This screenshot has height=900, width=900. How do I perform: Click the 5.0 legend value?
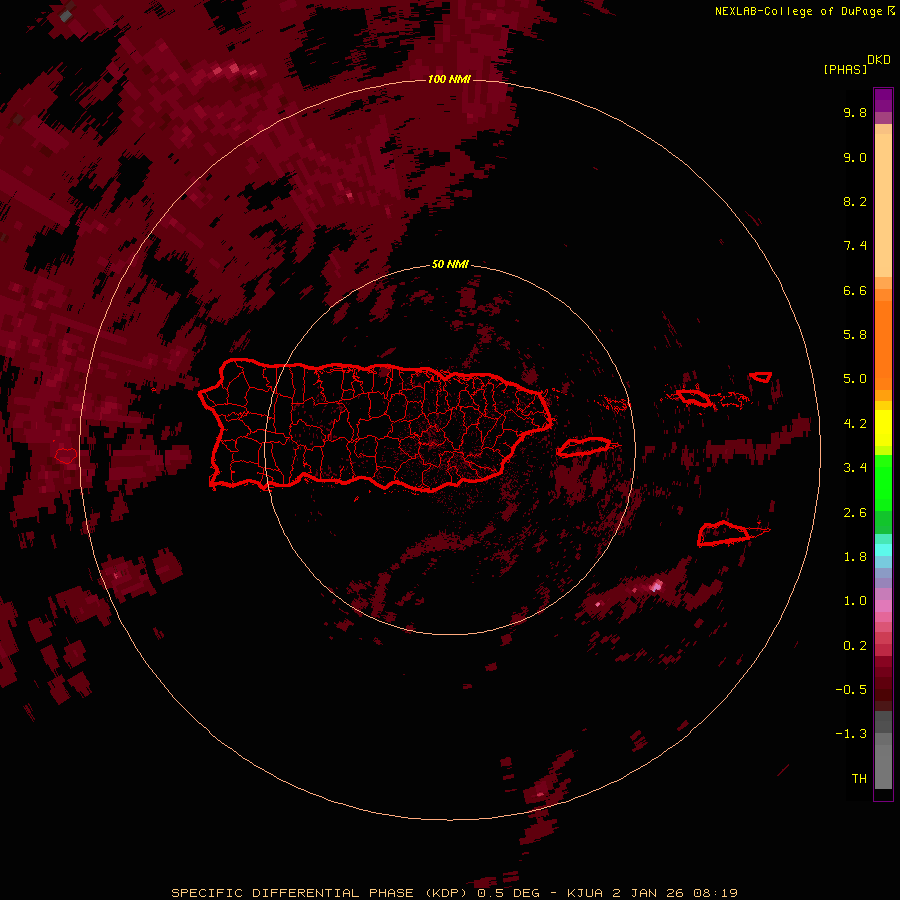point(855,379)
